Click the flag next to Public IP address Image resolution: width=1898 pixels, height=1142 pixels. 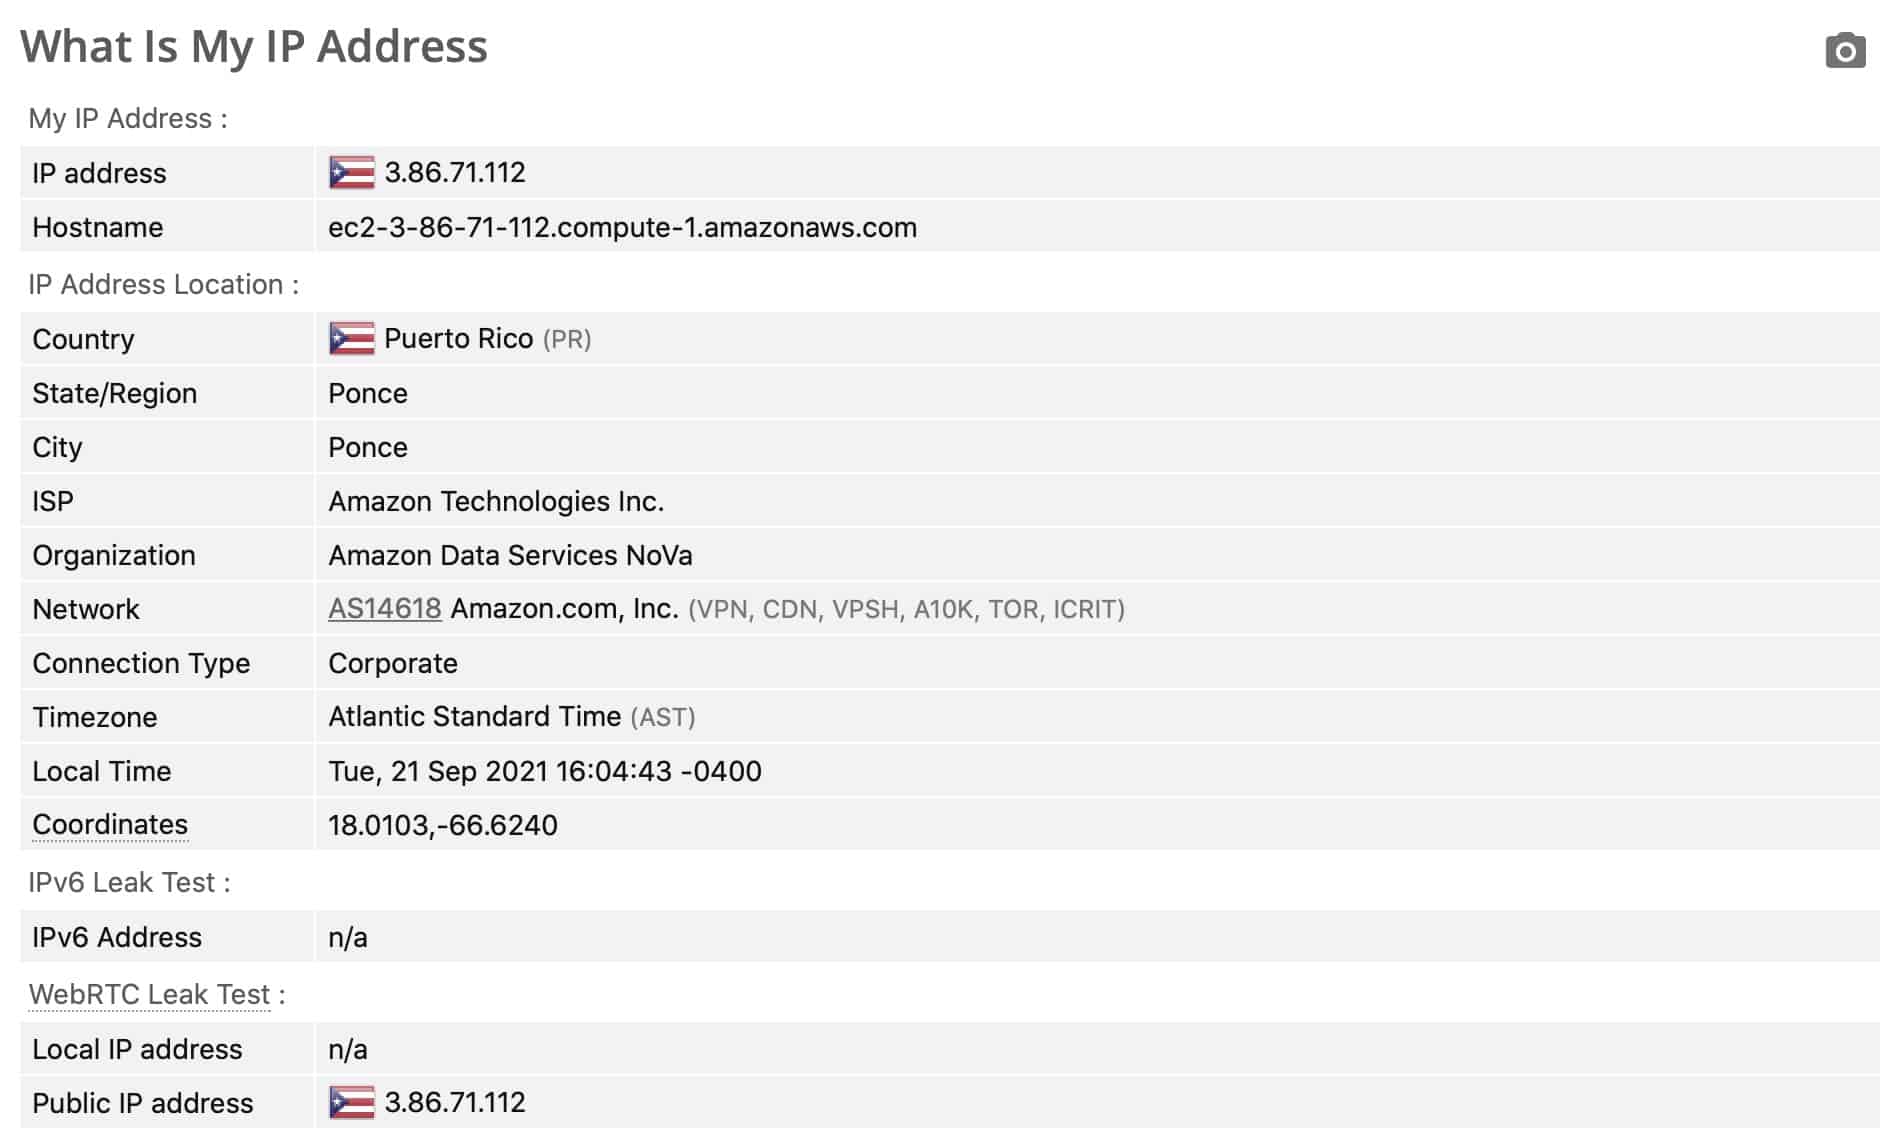[x=351, y=1102]
